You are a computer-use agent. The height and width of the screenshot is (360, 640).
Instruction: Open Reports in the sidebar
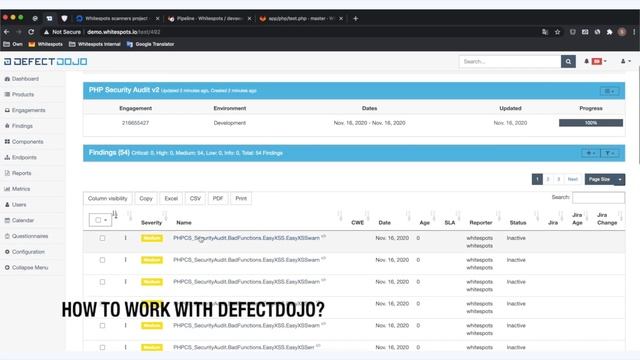tap(18, 173)
